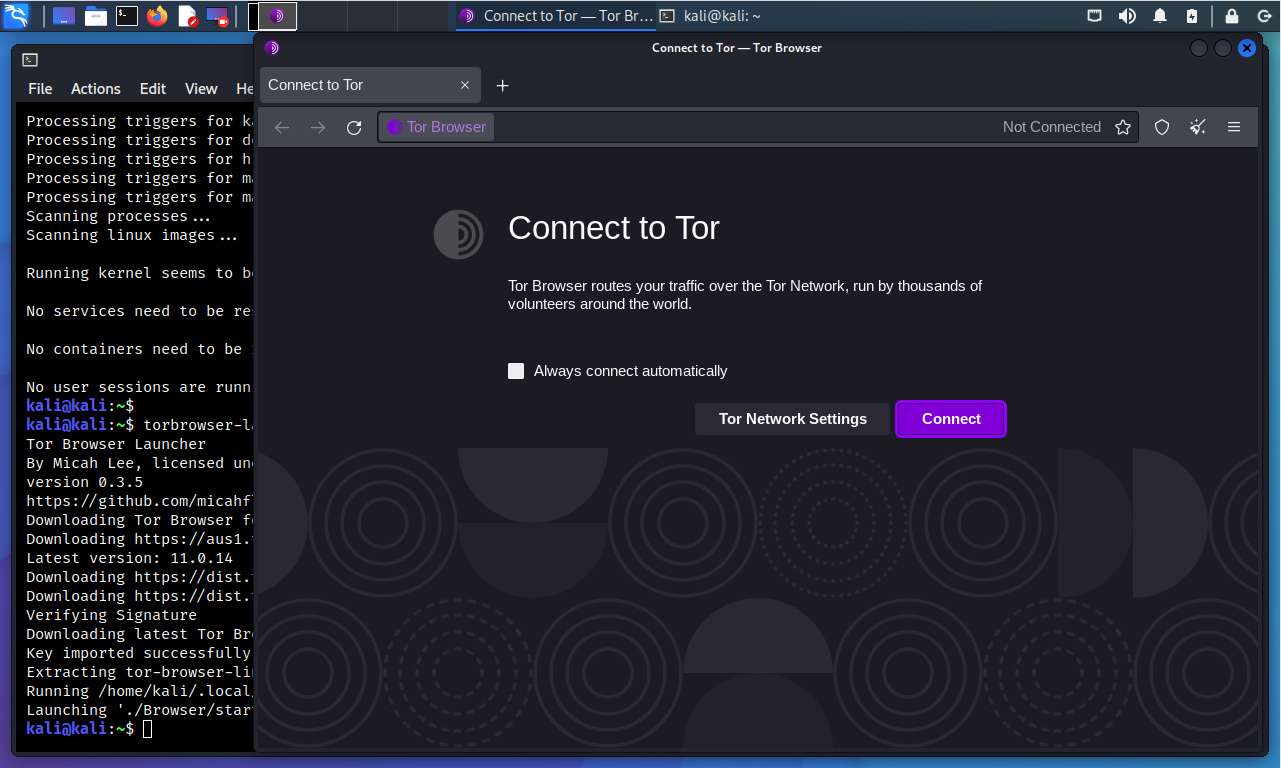Select the Connect to Tor tab
Screen dimensions: 1281x768
[x=355, y=86]
